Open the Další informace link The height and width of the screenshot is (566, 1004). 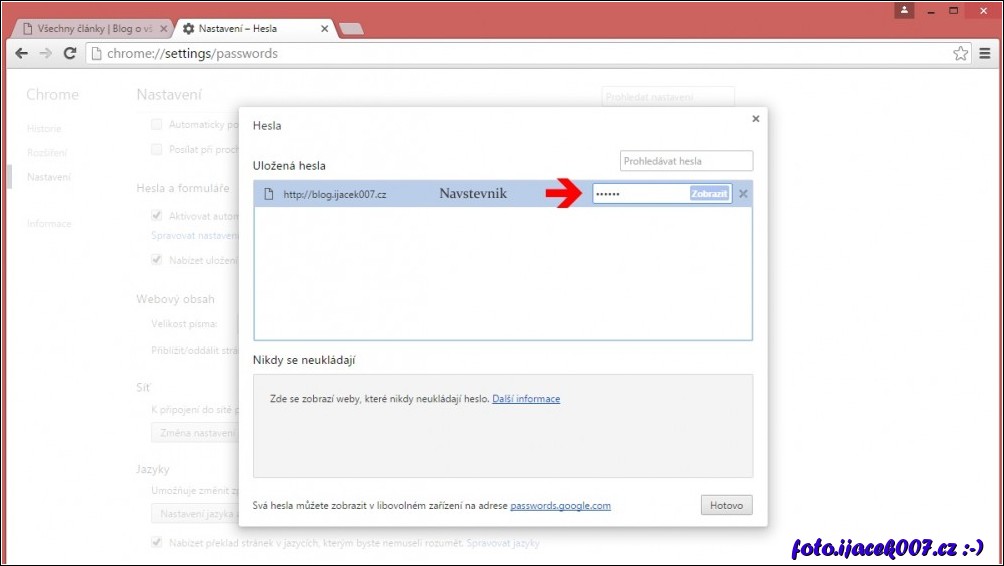(526, 399)
